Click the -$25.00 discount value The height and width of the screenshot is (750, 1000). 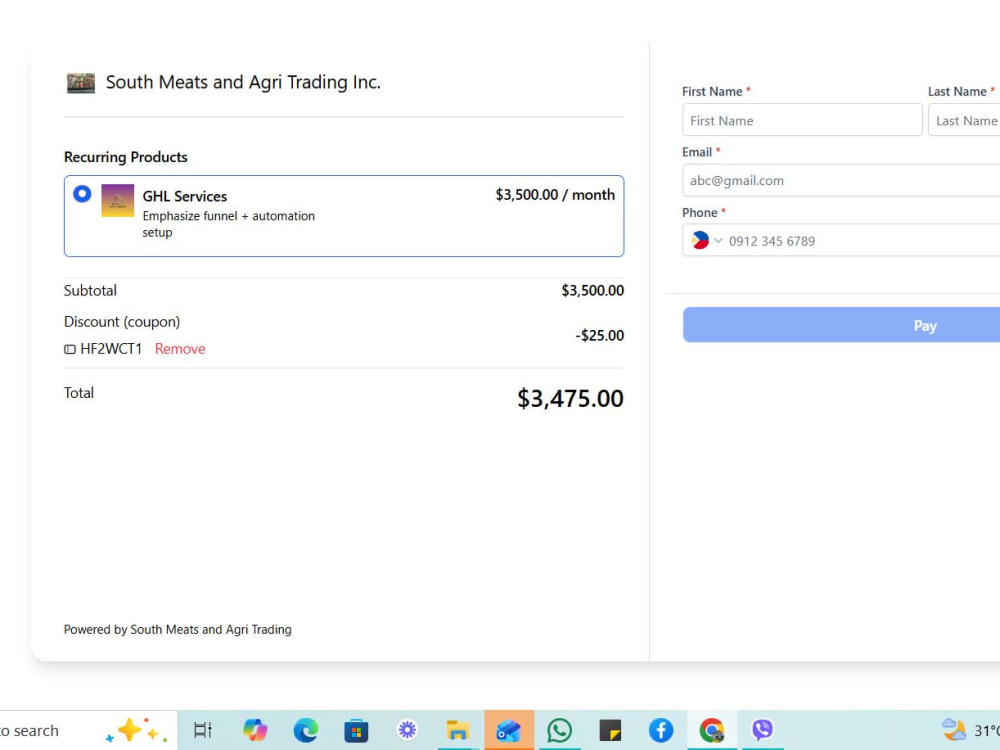click(x=599, y=335)
